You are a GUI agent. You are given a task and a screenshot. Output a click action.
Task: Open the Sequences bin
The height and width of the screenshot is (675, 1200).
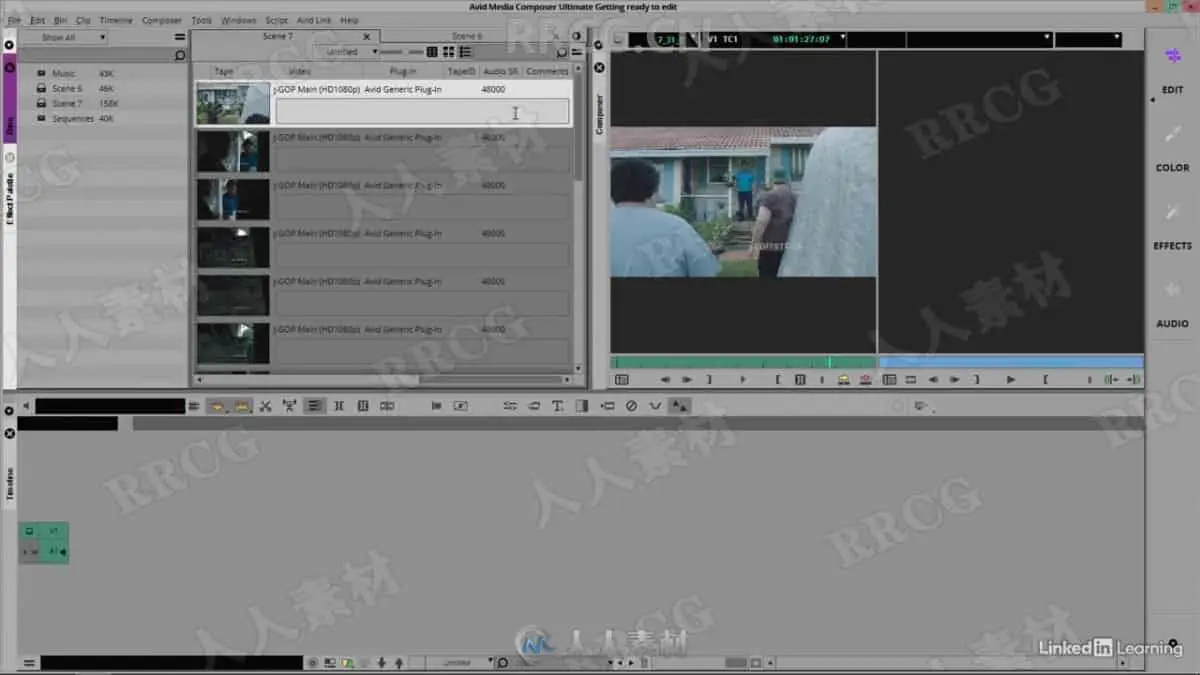(x=72, y=118)
